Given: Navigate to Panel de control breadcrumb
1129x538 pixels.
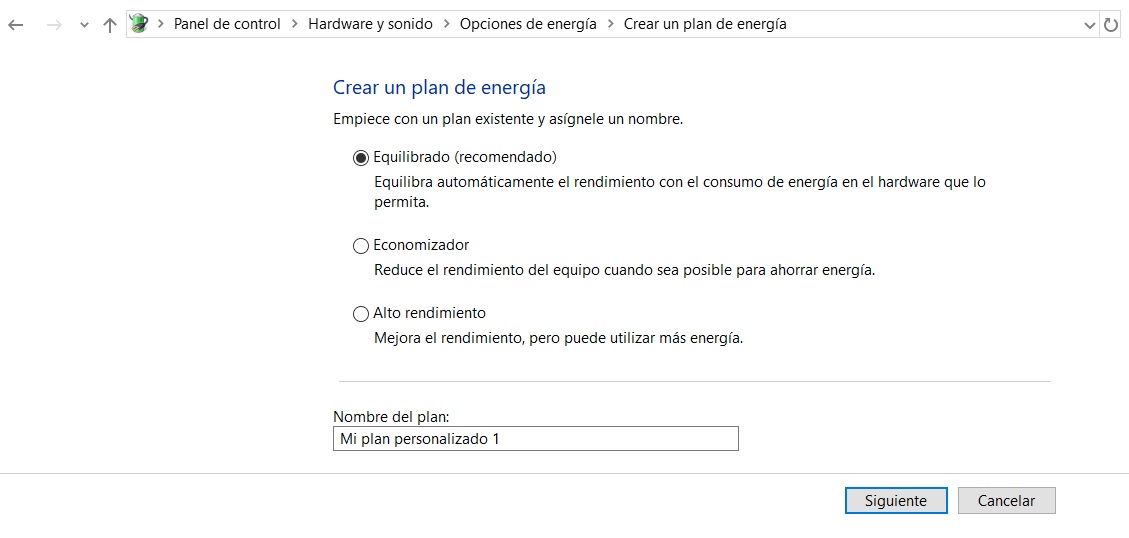Looking at the screenshot, I should 227,24.
